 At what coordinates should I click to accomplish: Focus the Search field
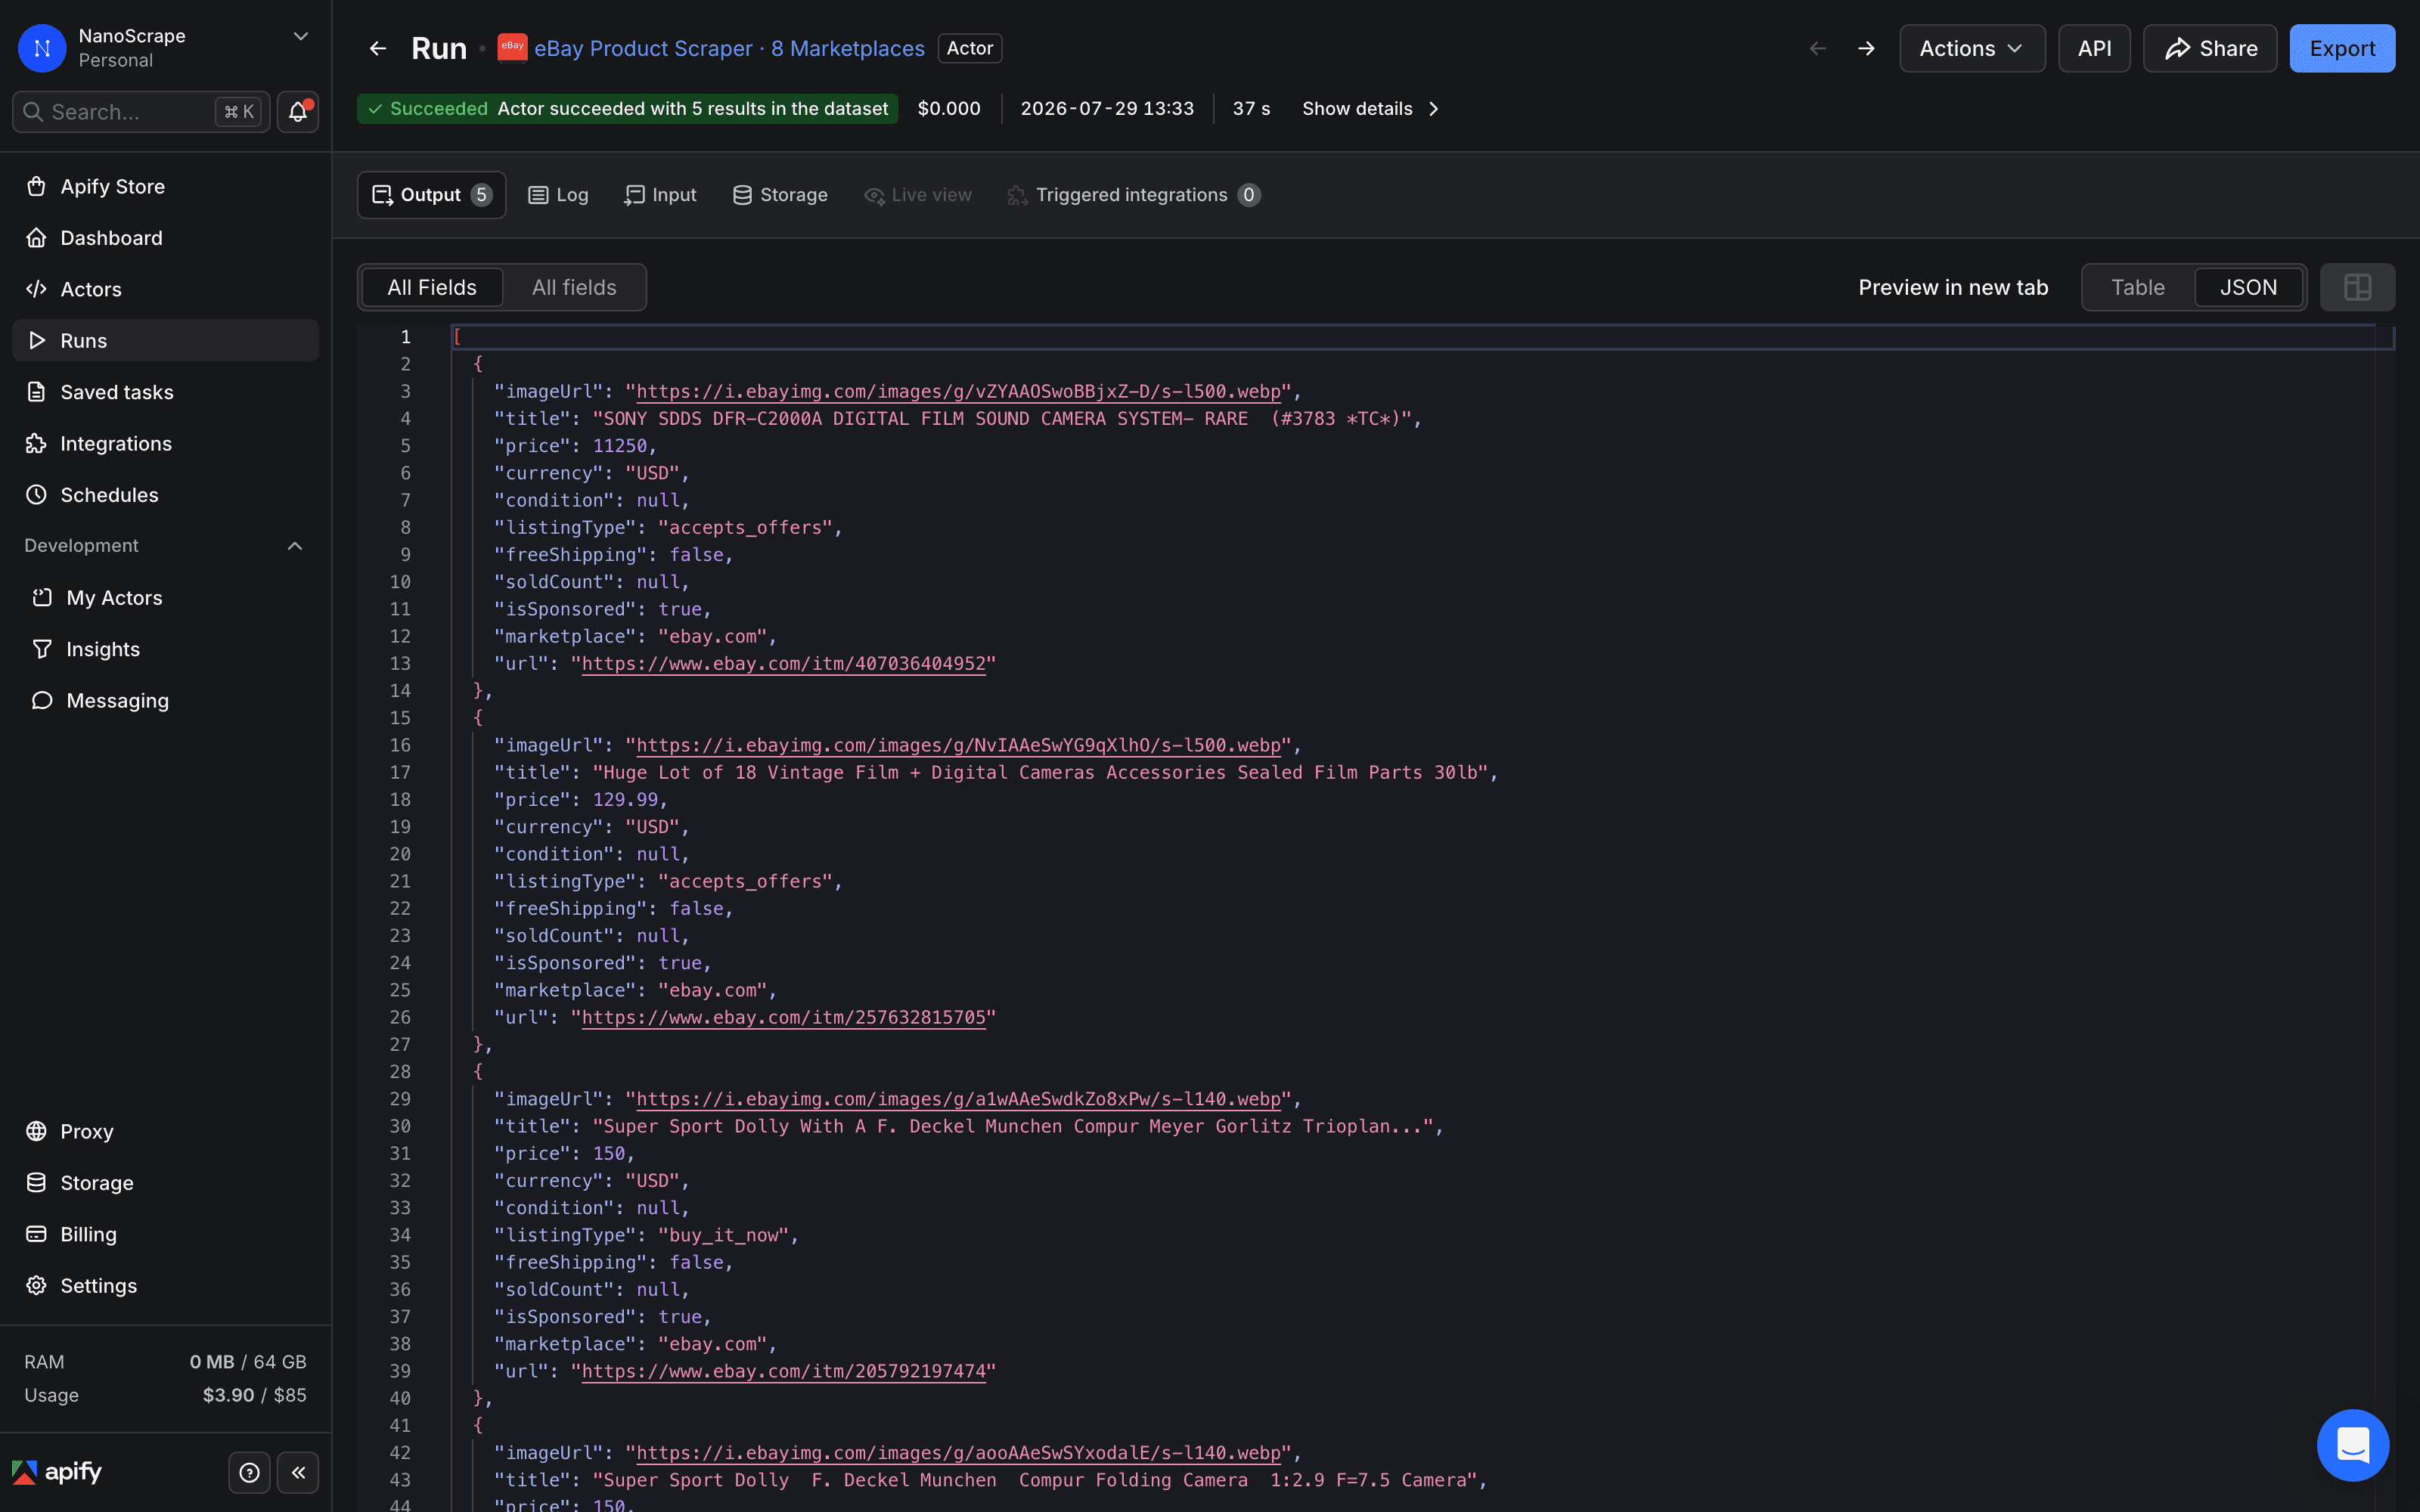click(141, 112)
